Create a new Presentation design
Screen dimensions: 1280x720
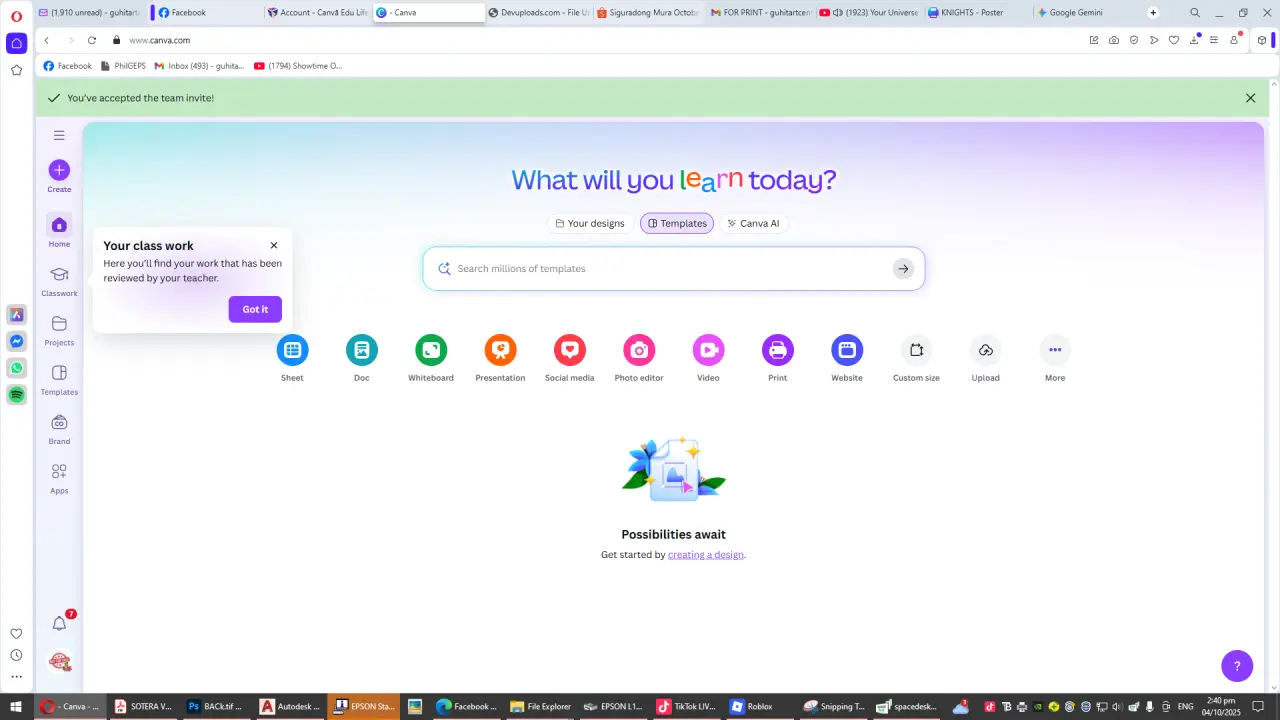(500, 350)
